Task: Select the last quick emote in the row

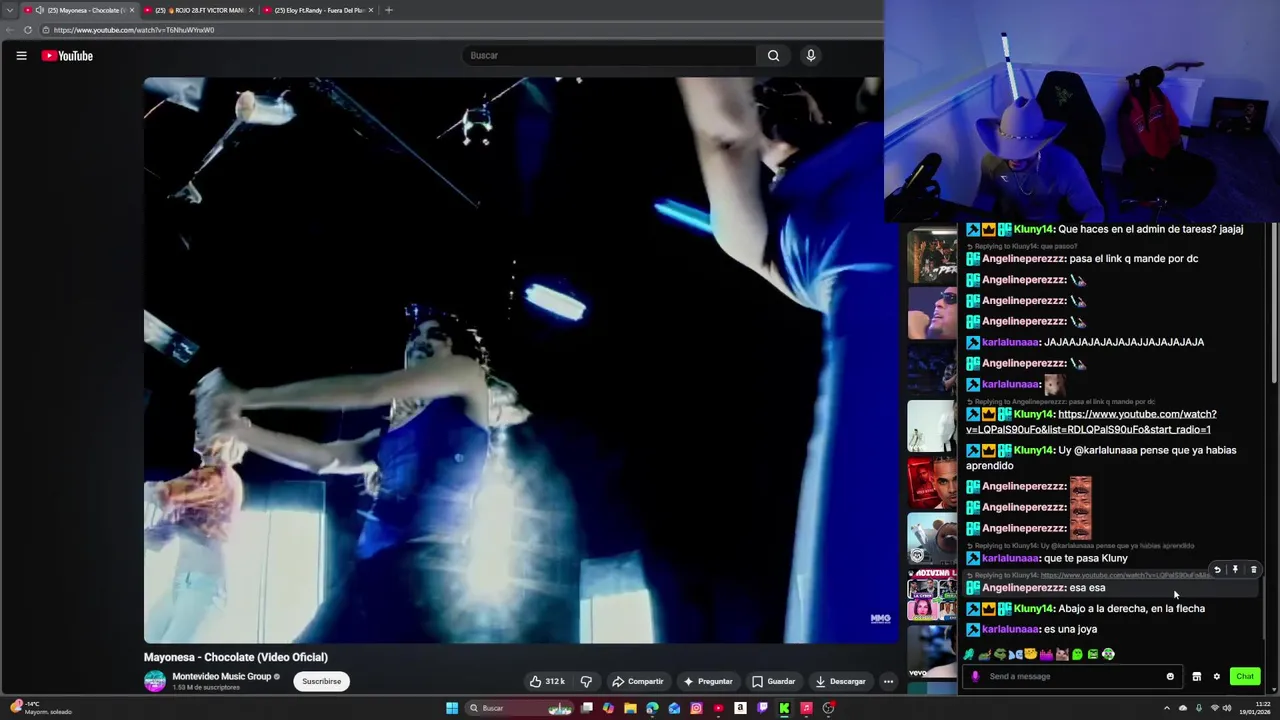Action: [x=1108, y=655]
